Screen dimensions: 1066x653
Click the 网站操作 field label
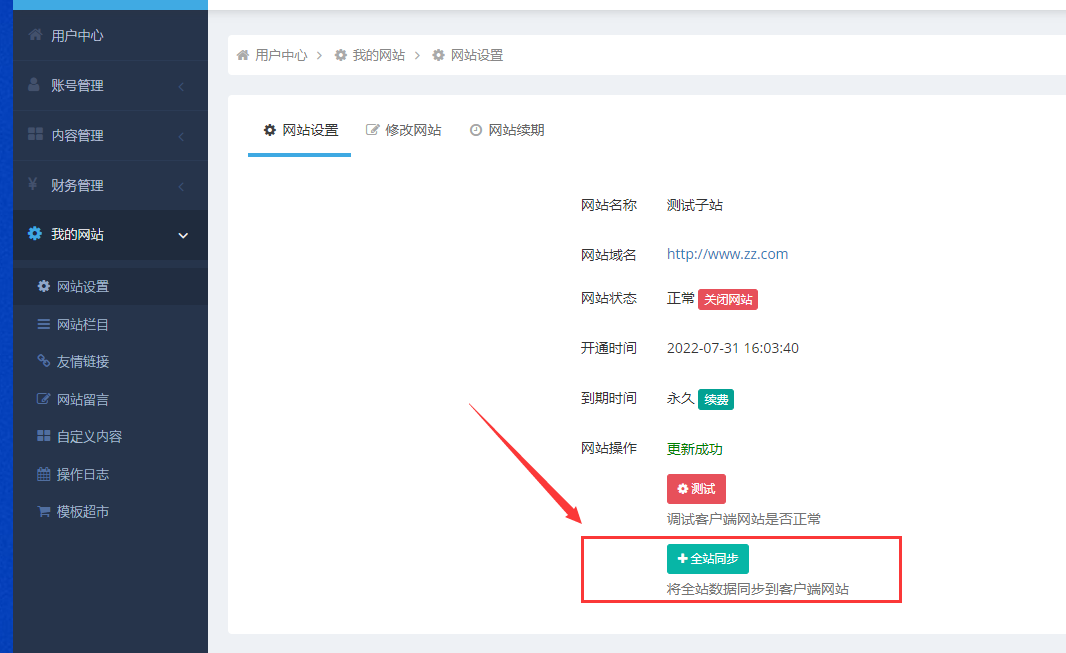point(608,448)
